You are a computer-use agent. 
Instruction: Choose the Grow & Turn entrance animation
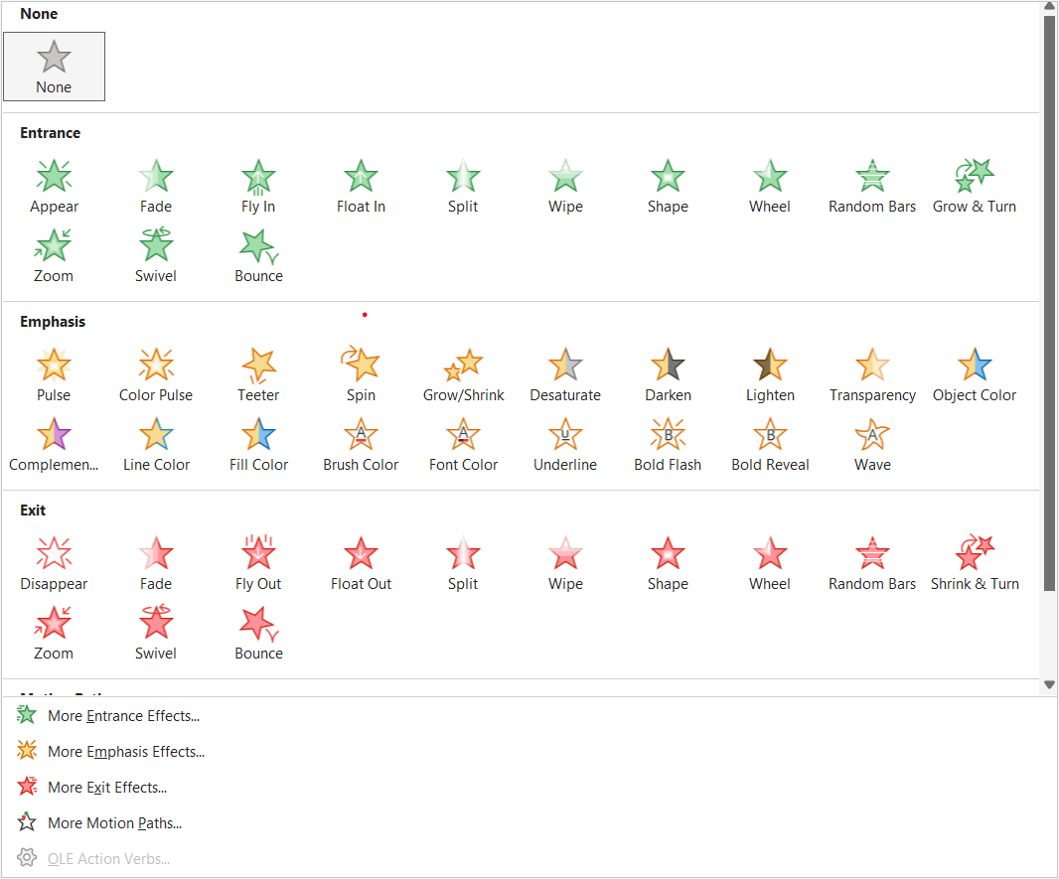[x=973, y=187]
